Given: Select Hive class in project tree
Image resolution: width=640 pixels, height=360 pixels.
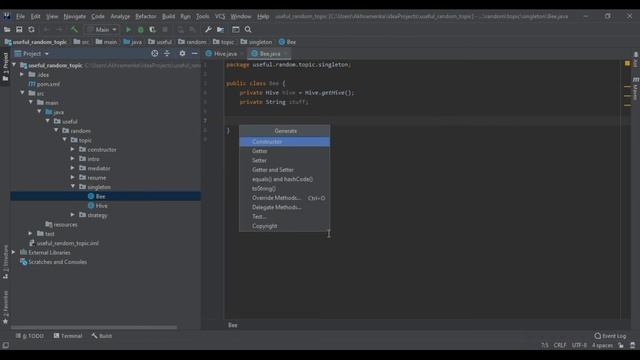Looking at the screenshot, I should click(98, 206).
